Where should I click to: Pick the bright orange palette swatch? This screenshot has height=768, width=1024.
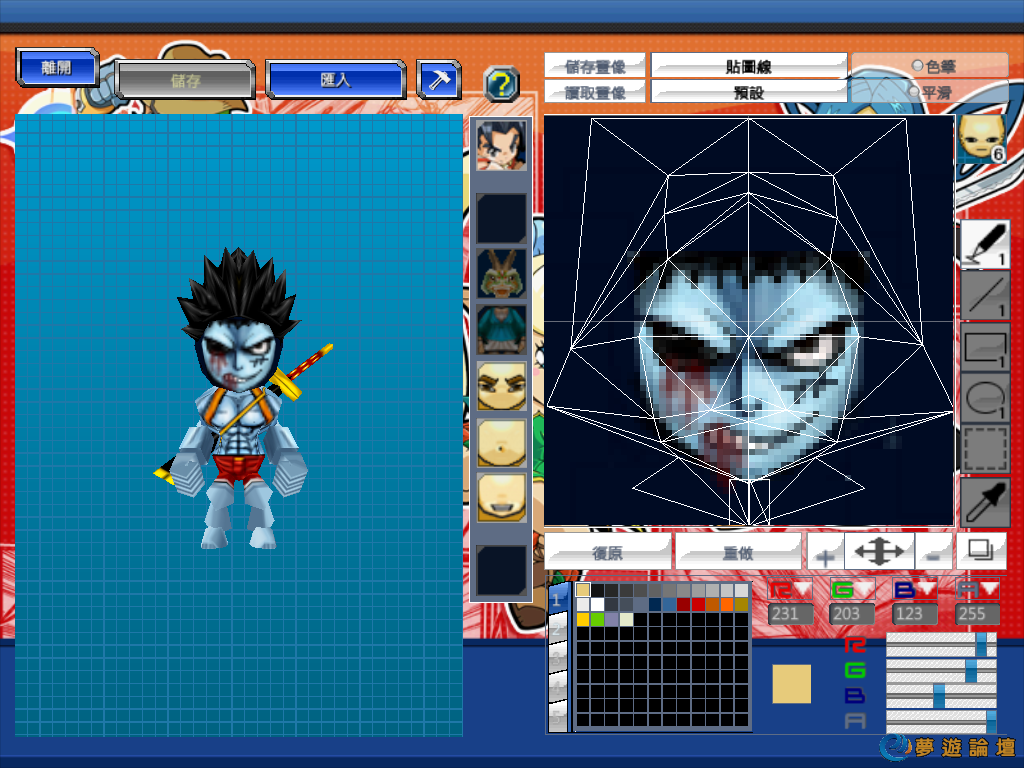(726, 604)
